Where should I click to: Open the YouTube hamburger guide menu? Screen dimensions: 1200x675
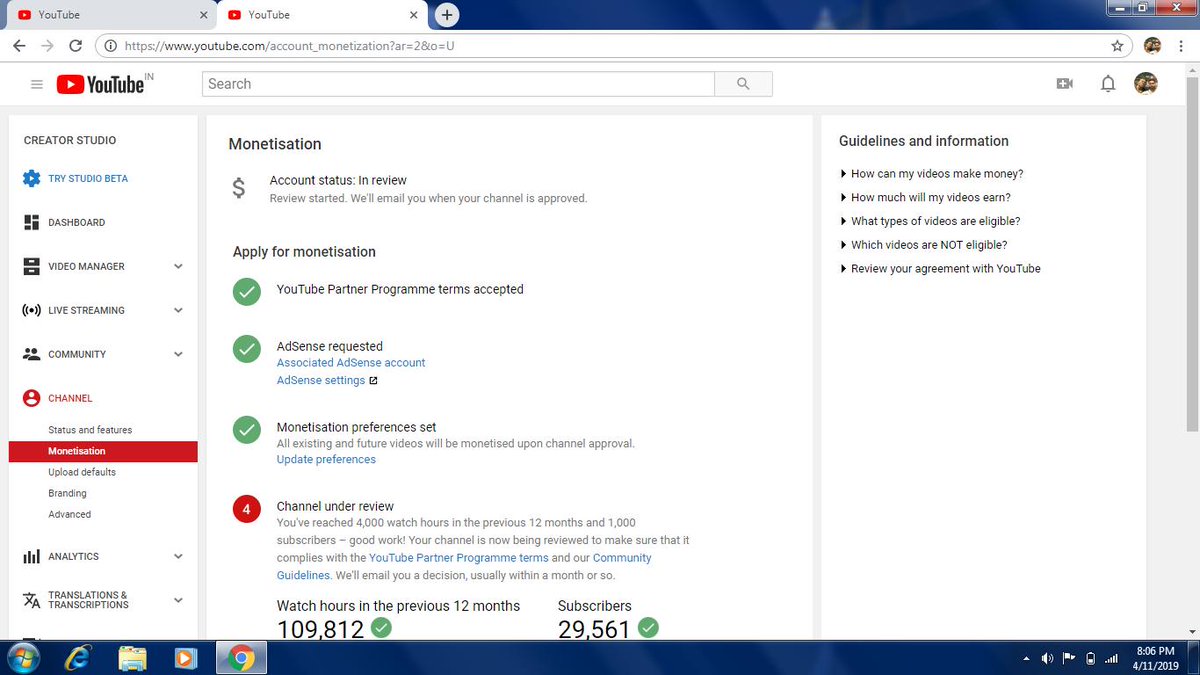pos(37,85)
